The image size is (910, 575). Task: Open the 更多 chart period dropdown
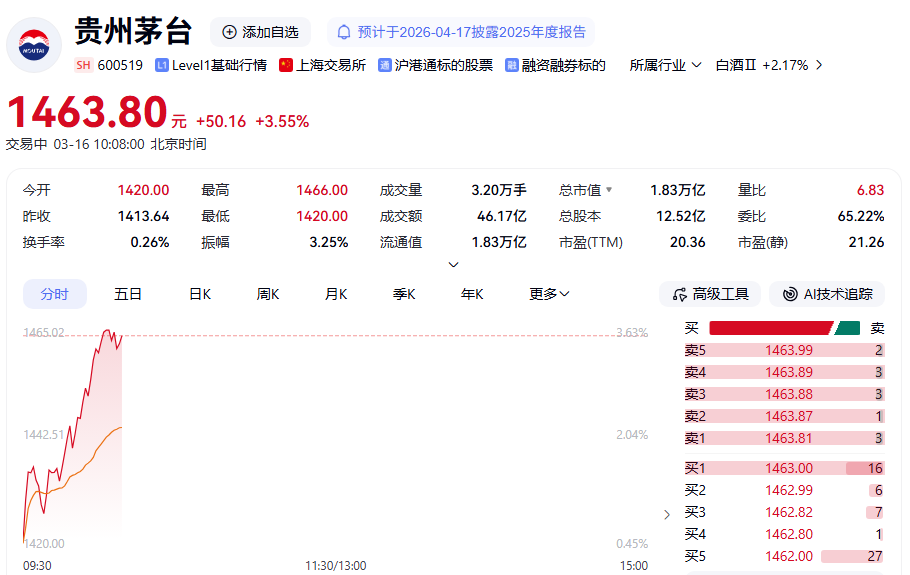(549, 294)
